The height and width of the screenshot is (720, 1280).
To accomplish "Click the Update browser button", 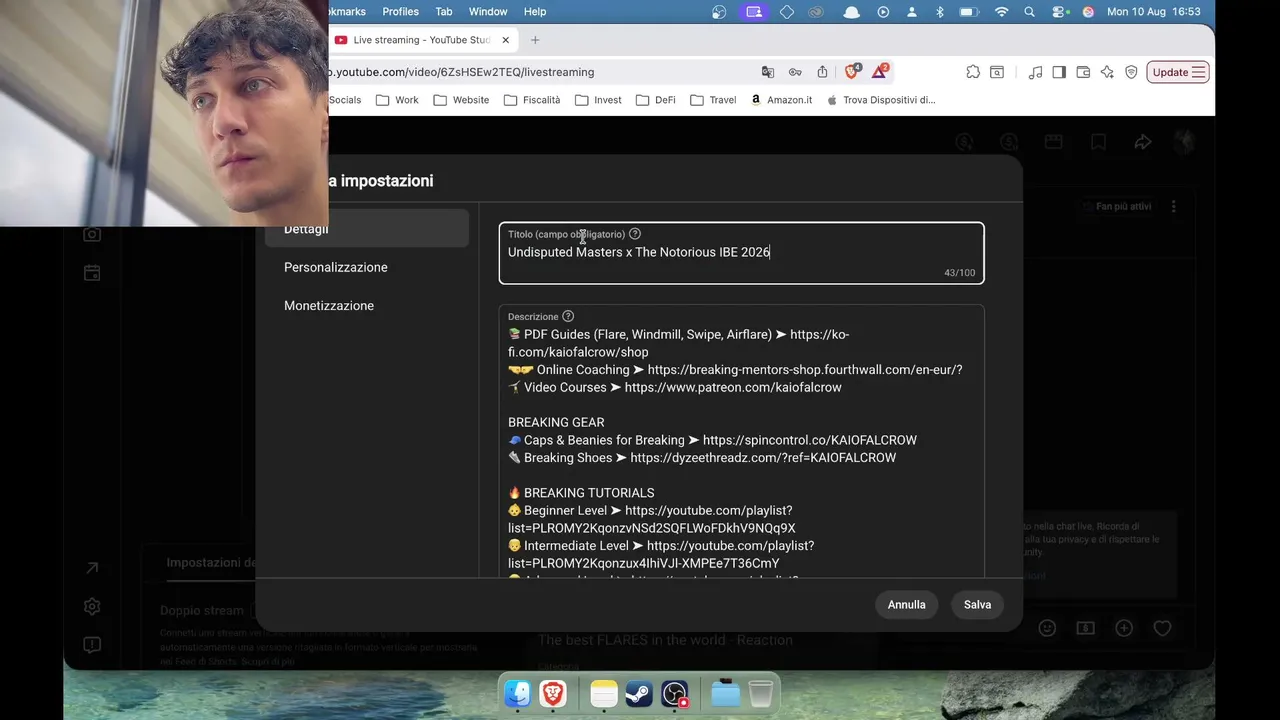I will pyautogui.click(x=1178, y=72).
